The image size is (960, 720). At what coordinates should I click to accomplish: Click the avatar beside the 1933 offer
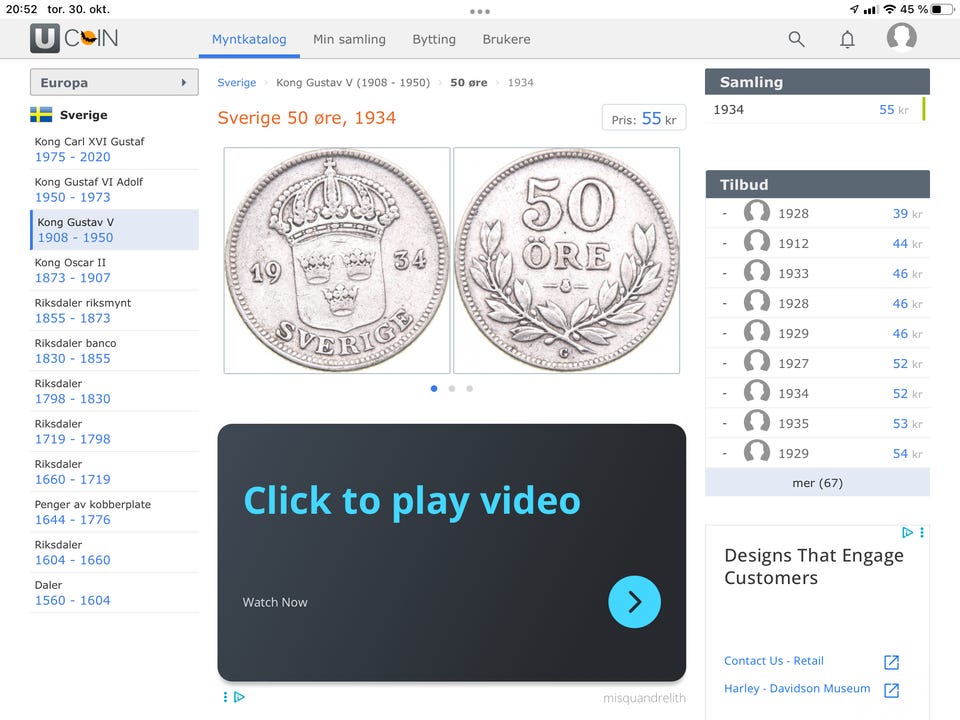[x=757, y=271]
